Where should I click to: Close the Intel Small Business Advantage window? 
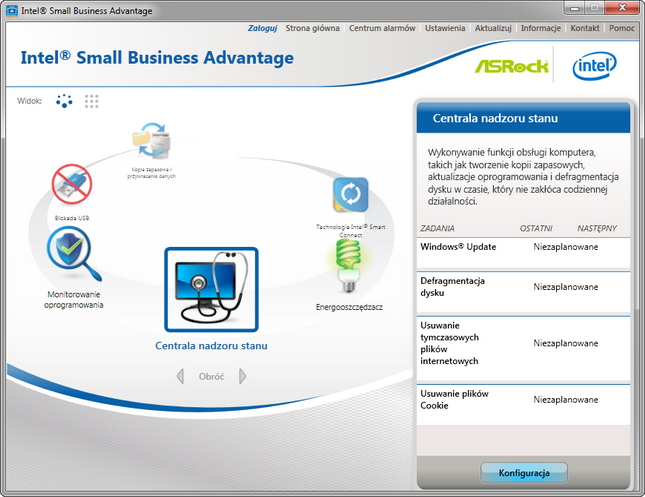coord(622,8)
